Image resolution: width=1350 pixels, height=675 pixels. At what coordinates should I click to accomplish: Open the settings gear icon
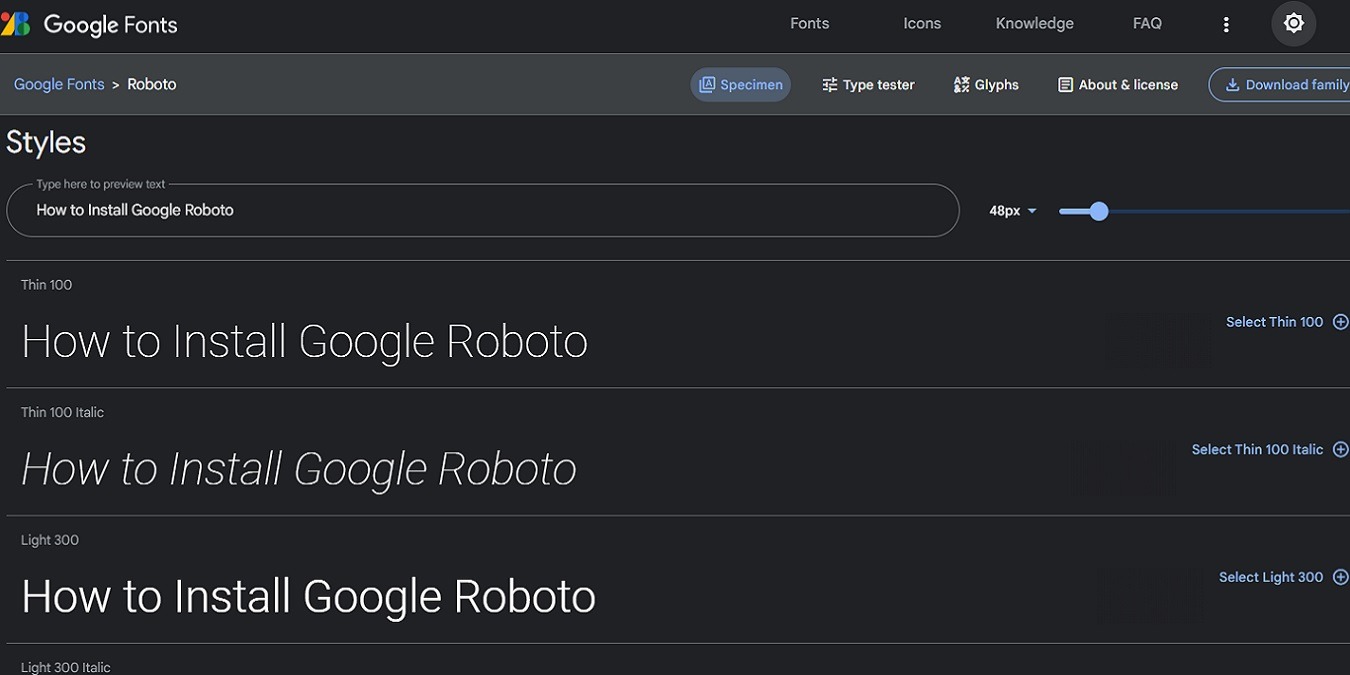pyautogui.click(x=1293, y=22)
